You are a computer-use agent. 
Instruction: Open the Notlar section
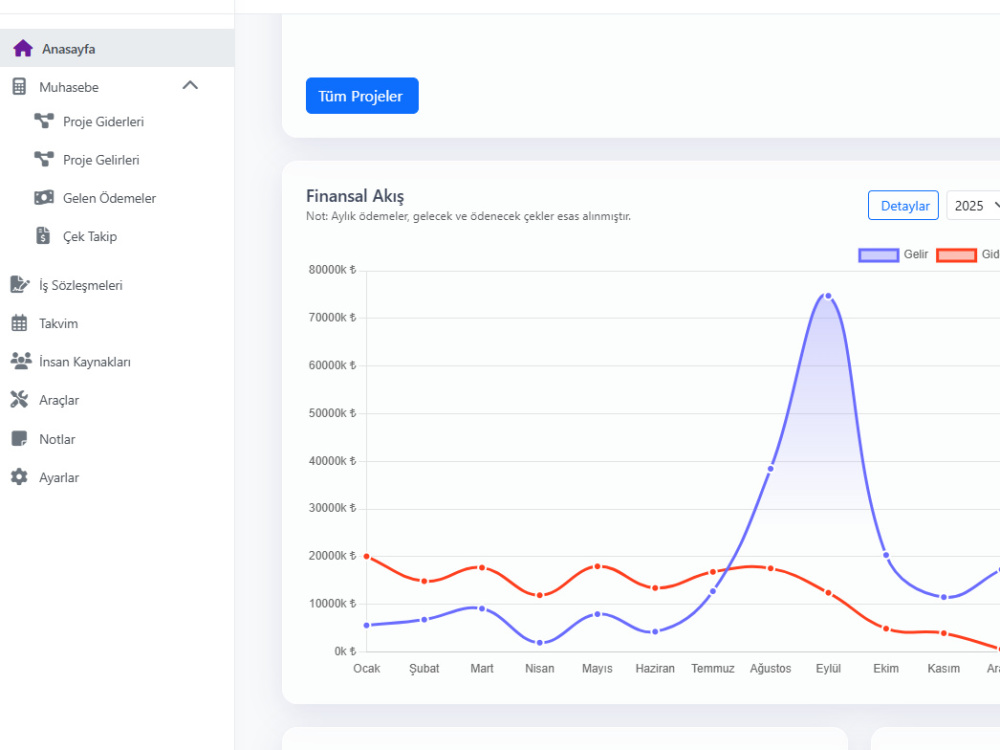click(x=57, y=439)
